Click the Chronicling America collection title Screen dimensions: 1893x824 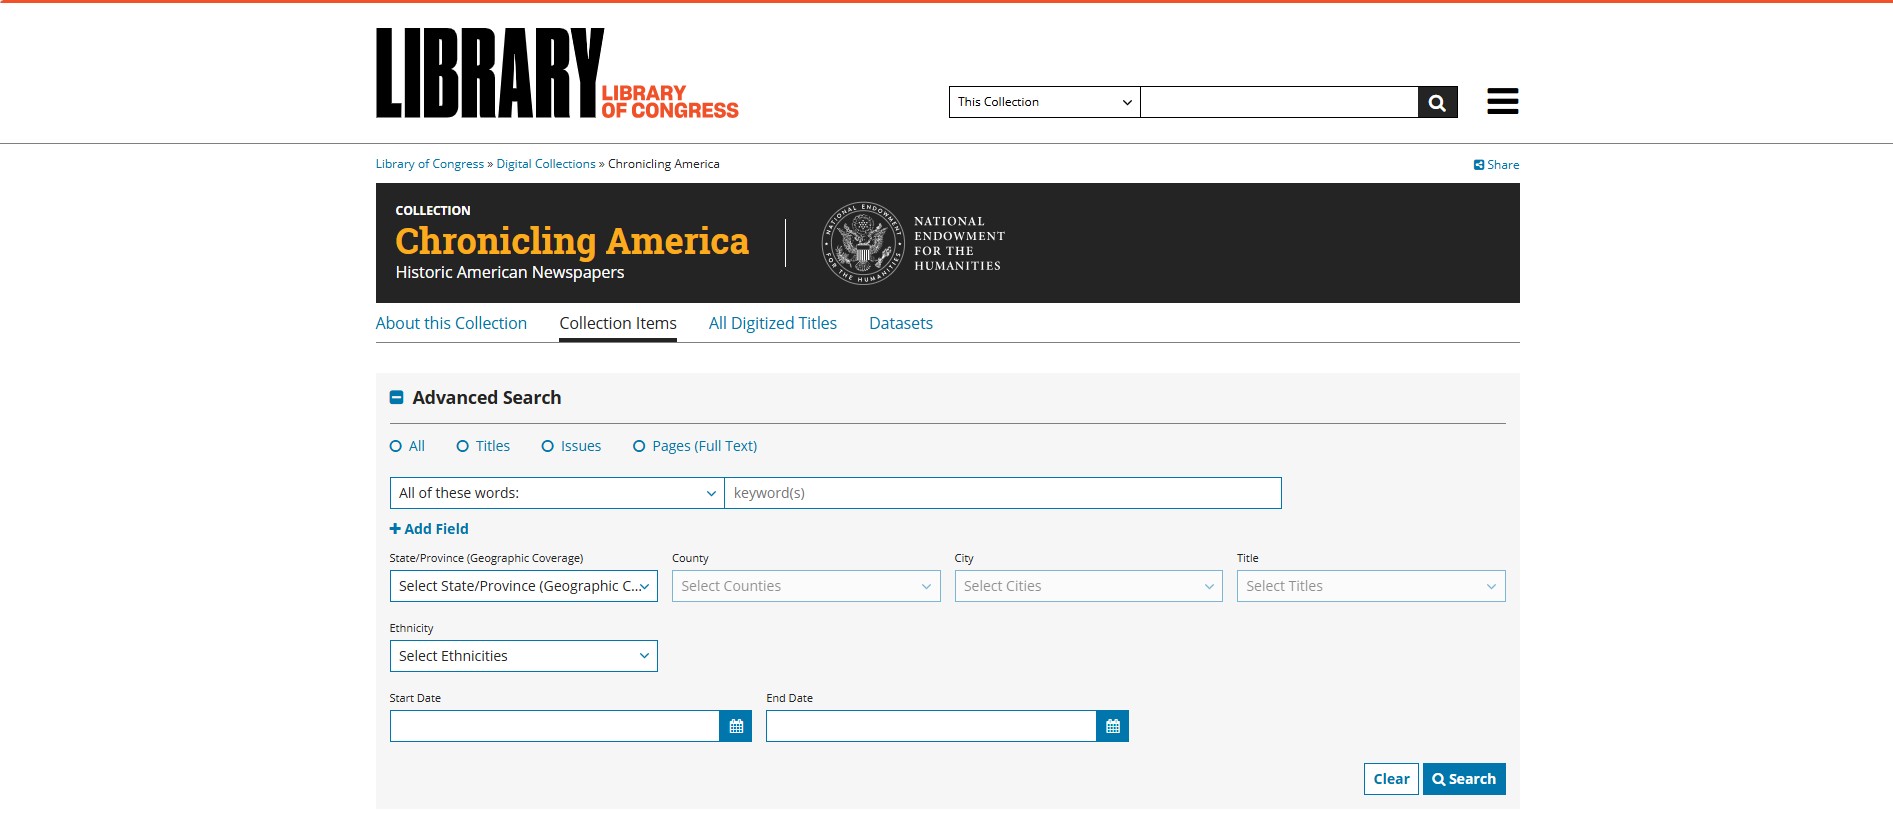pos(572,241)
